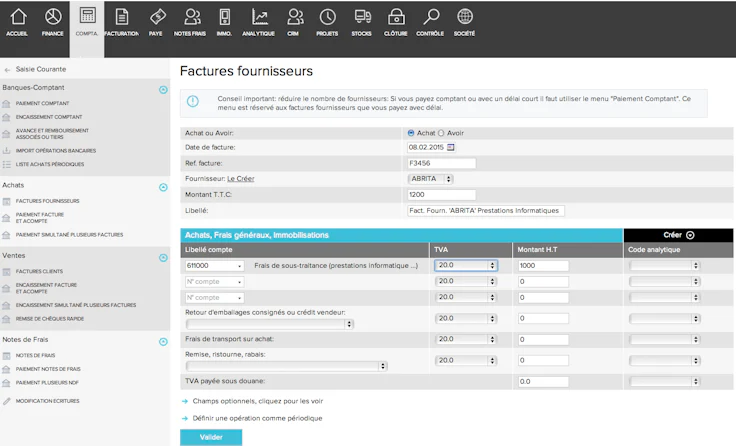Click the Date de facture field

pos(426,147)
